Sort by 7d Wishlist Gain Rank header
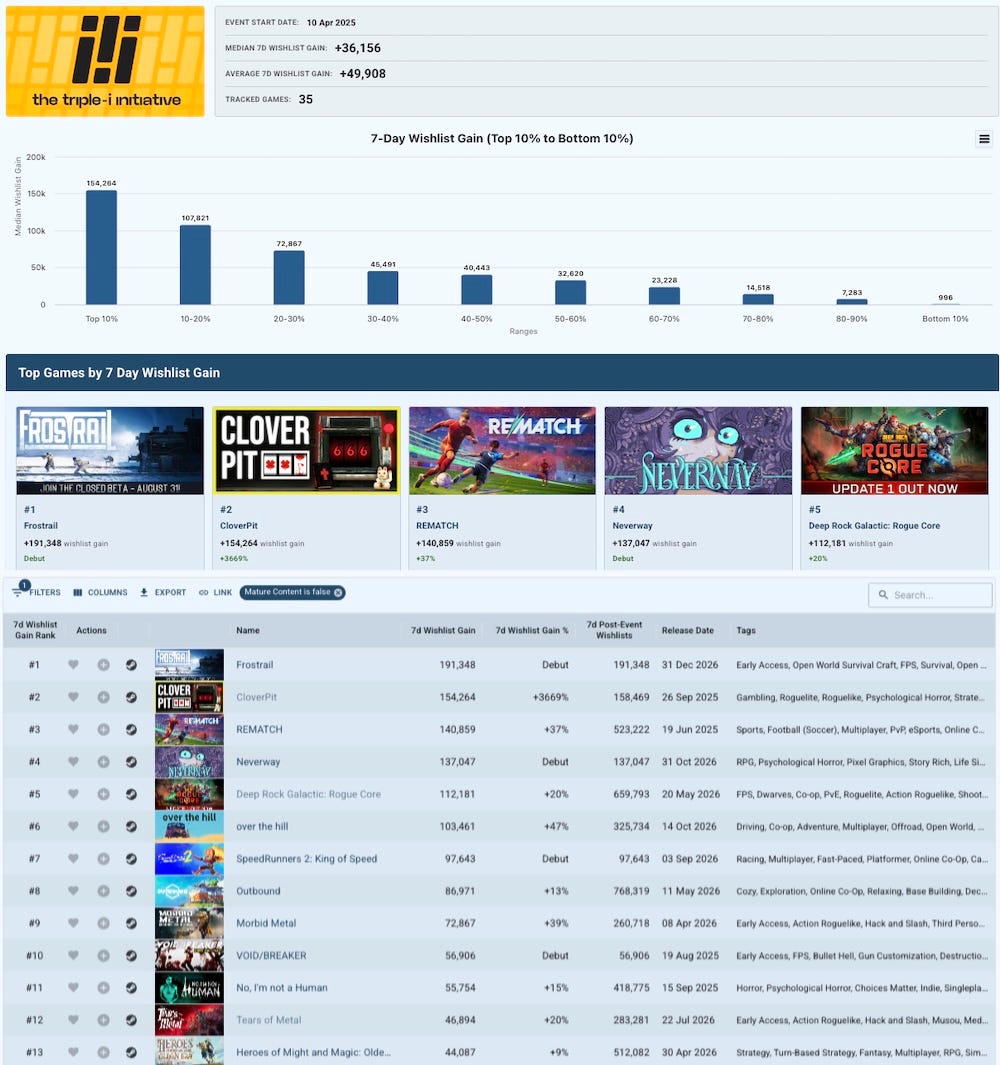This screenshot has width=1000, height=1065. click(35, 630)
